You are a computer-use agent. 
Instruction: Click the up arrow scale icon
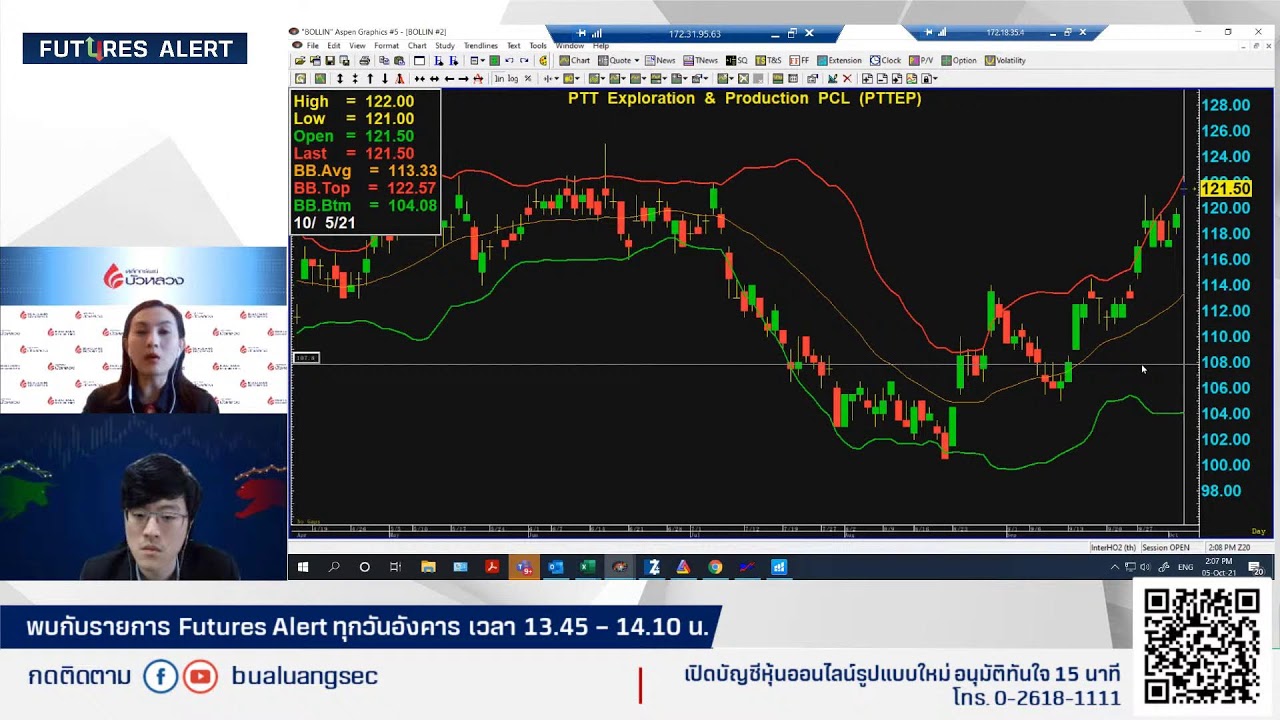(370, 78)
